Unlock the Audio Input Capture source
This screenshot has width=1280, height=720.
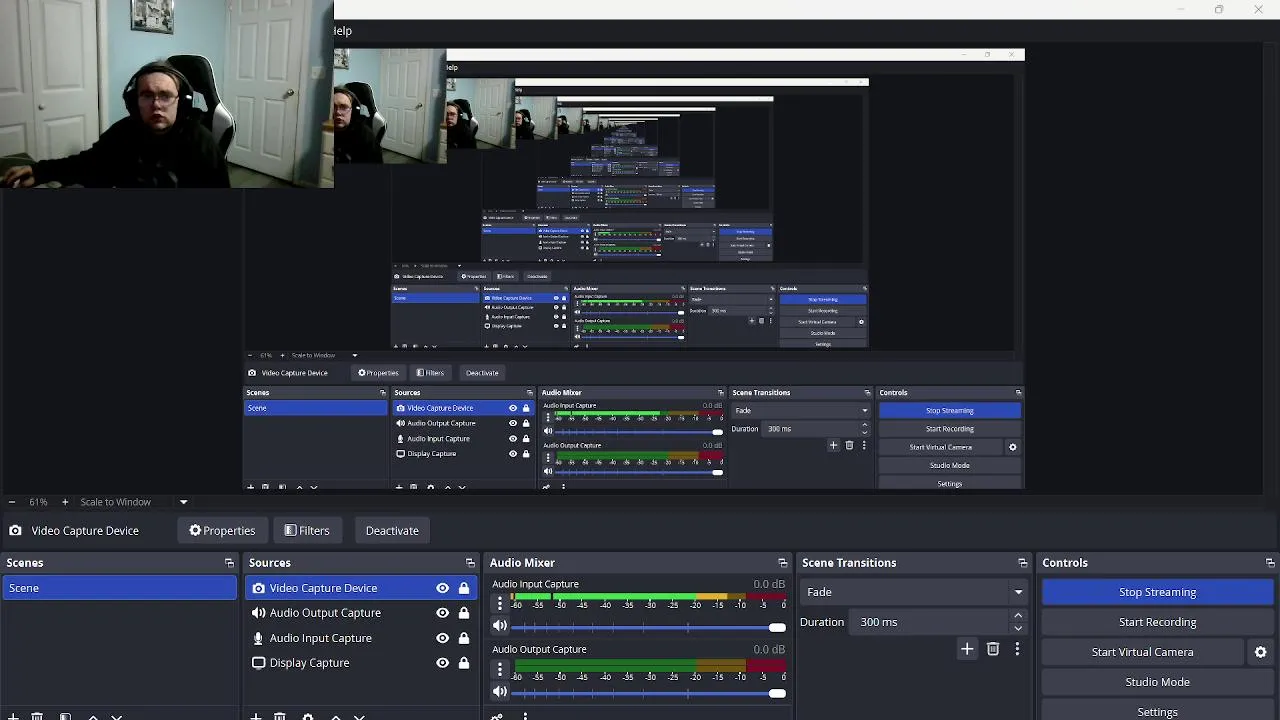tap(464, 638)
